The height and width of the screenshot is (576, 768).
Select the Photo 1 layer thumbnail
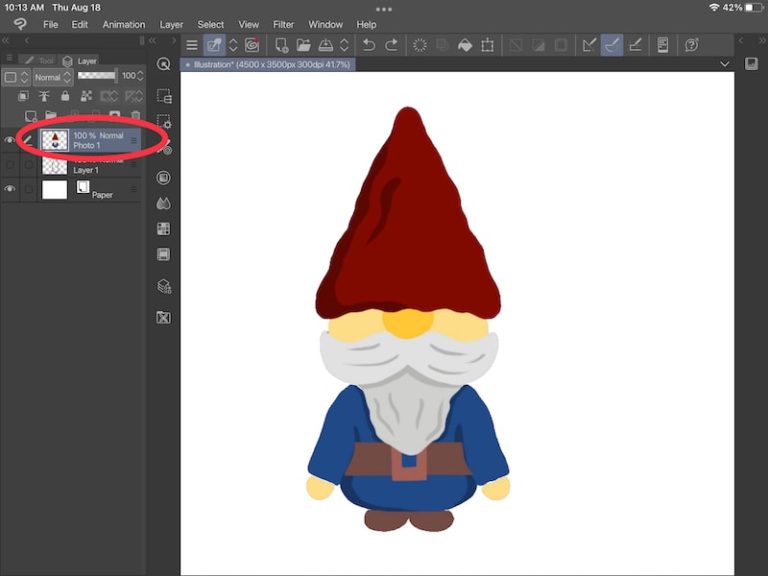[x=54, y=140]
